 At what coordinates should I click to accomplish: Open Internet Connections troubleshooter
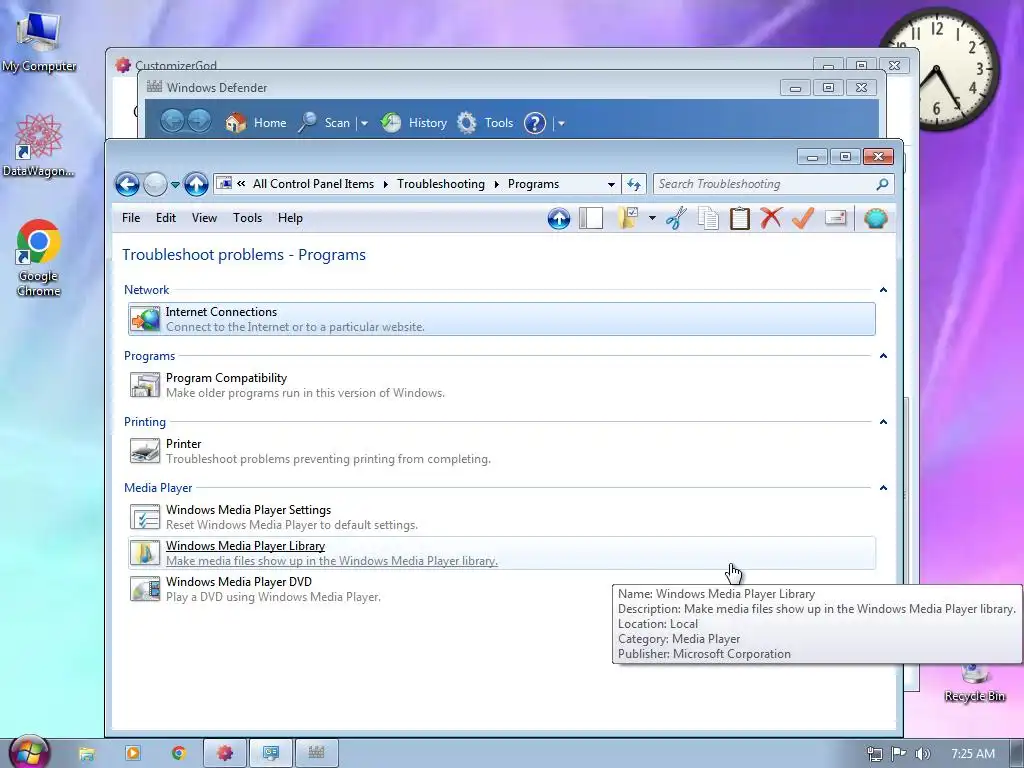(502, 319)
